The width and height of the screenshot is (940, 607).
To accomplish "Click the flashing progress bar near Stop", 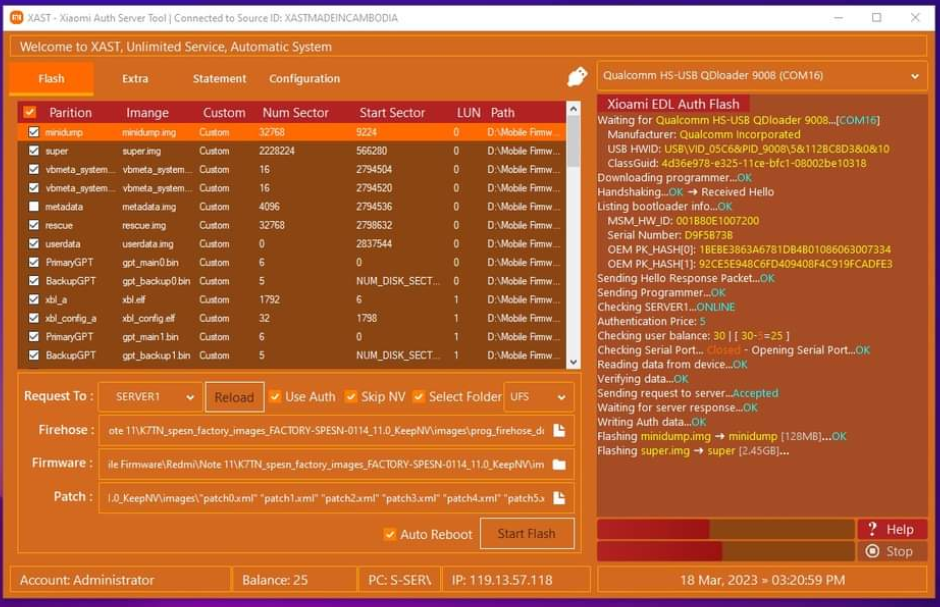I will click(718, 551).
